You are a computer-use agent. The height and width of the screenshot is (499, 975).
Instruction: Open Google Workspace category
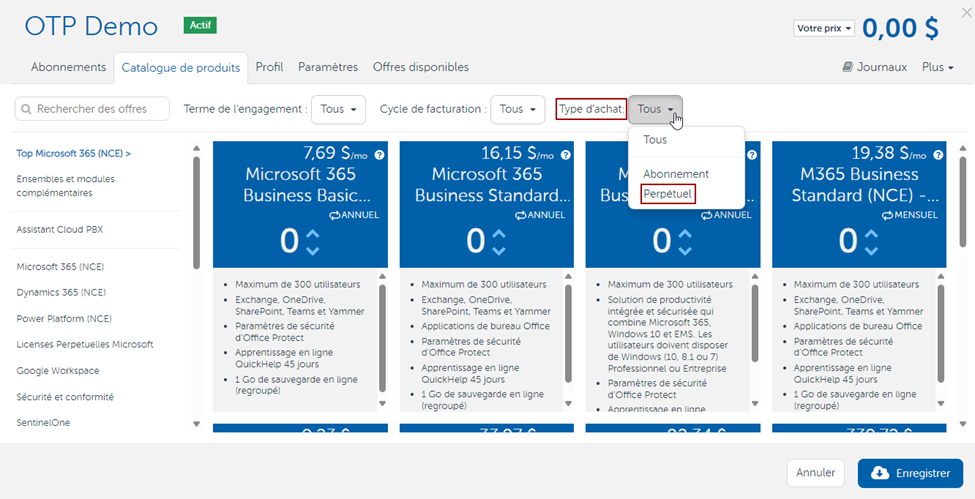pos(58,371)
